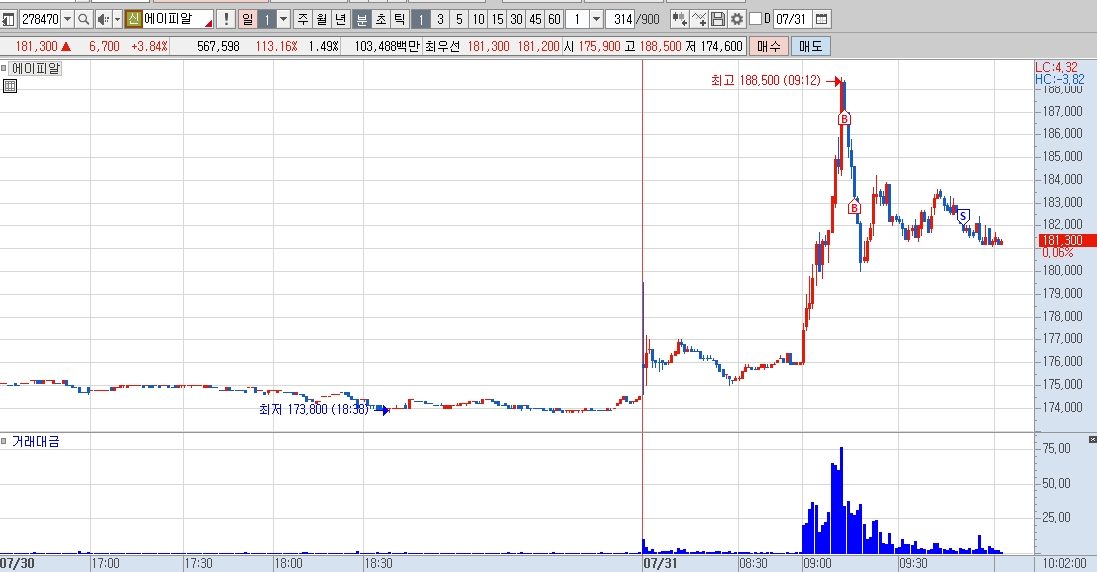Screen dimensions: 1097x572
Task: Select the 5 minute interval tab
Action: point(459,20)
